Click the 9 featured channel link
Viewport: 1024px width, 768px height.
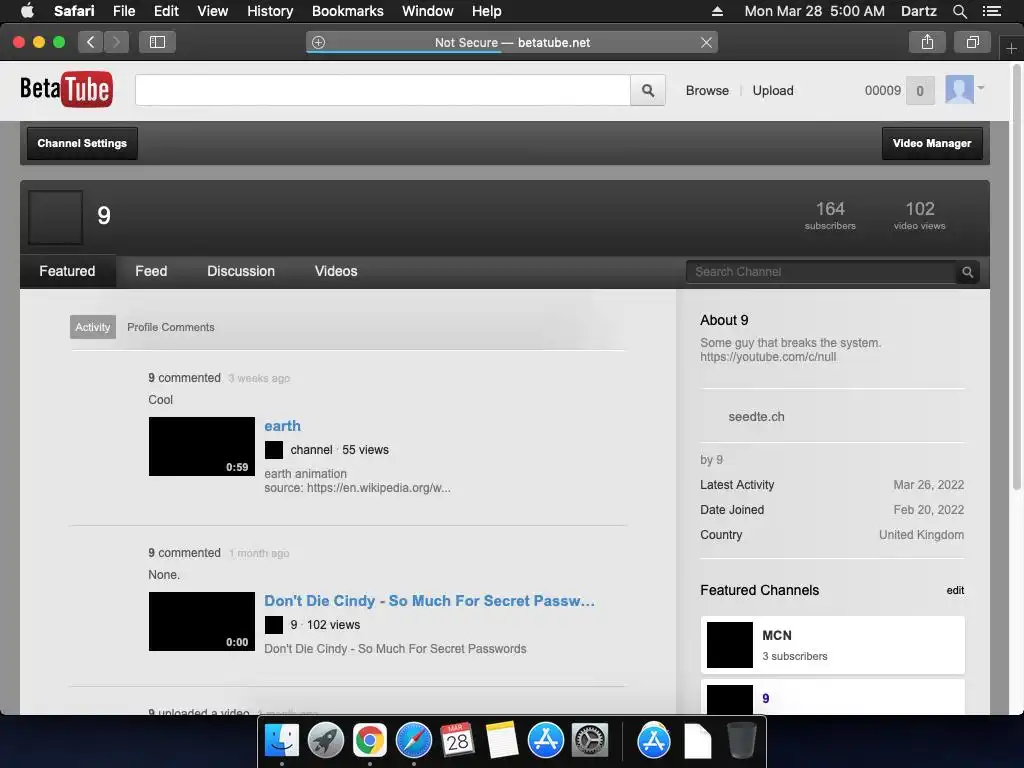pos(765,698)
